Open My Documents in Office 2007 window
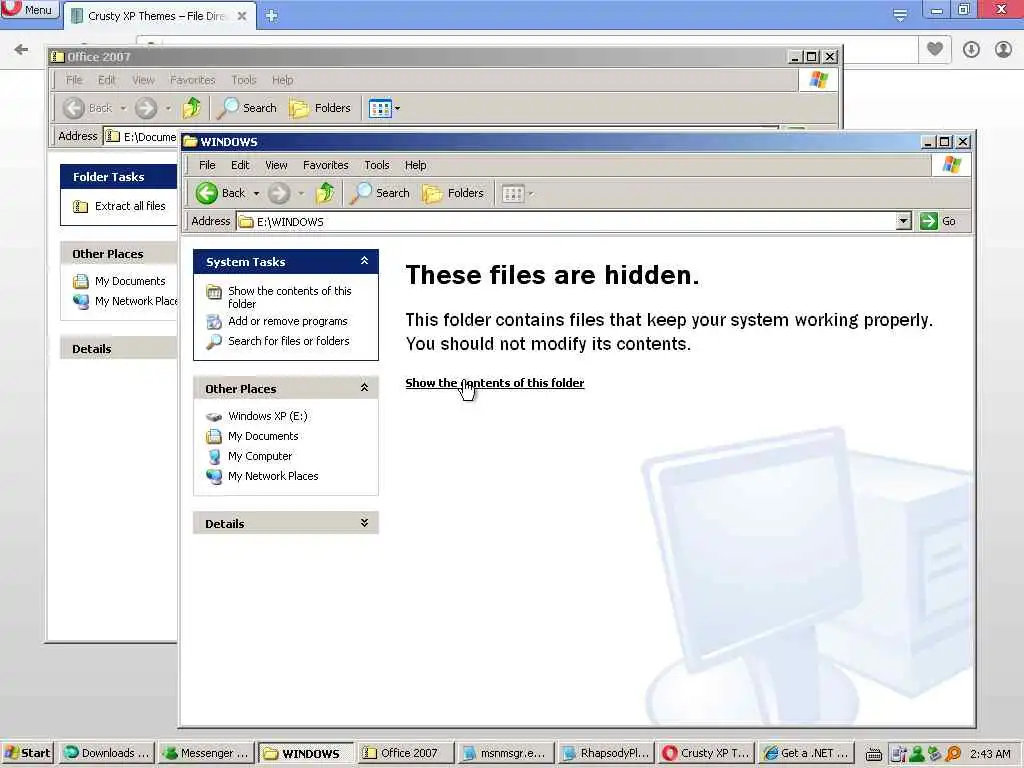This screenshot has height=768, width=1024. click(x=130, y=281)
